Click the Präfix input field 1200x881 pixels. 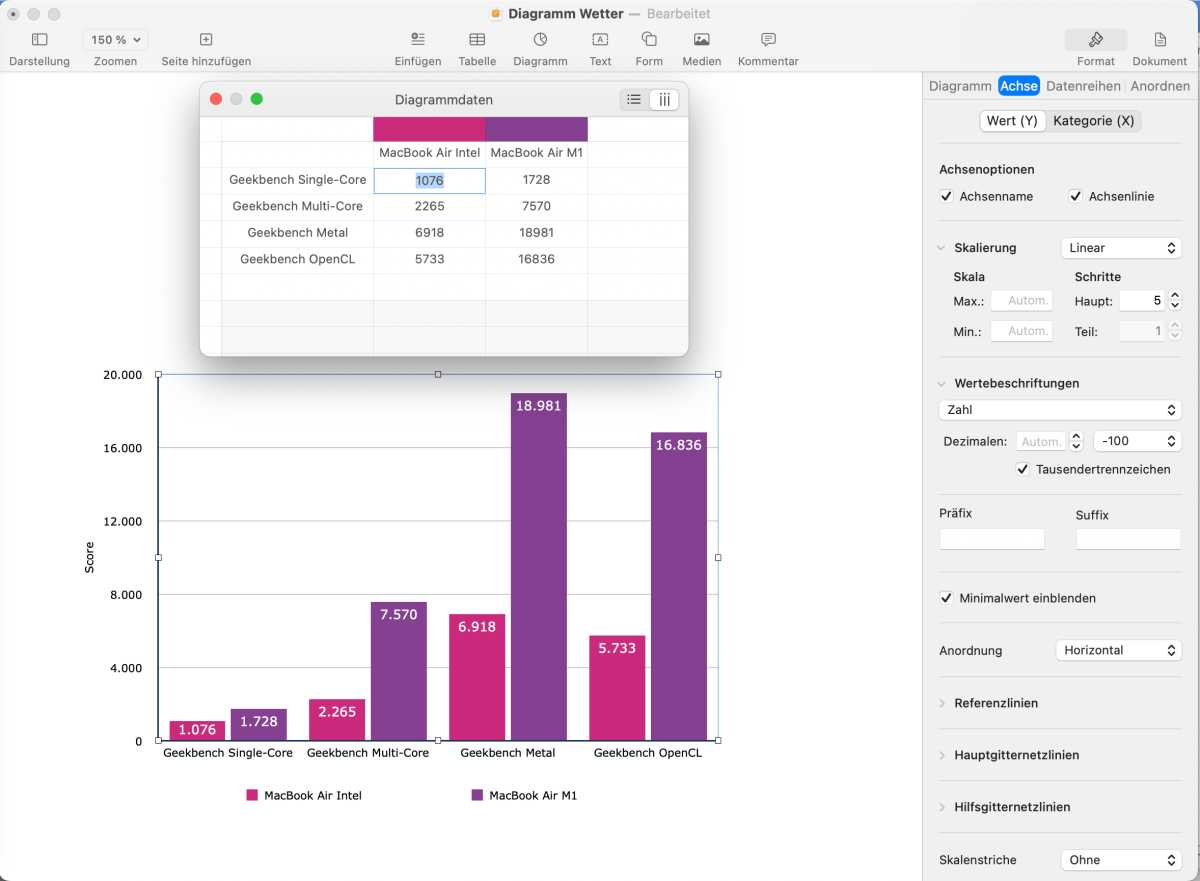click(992, 539)
